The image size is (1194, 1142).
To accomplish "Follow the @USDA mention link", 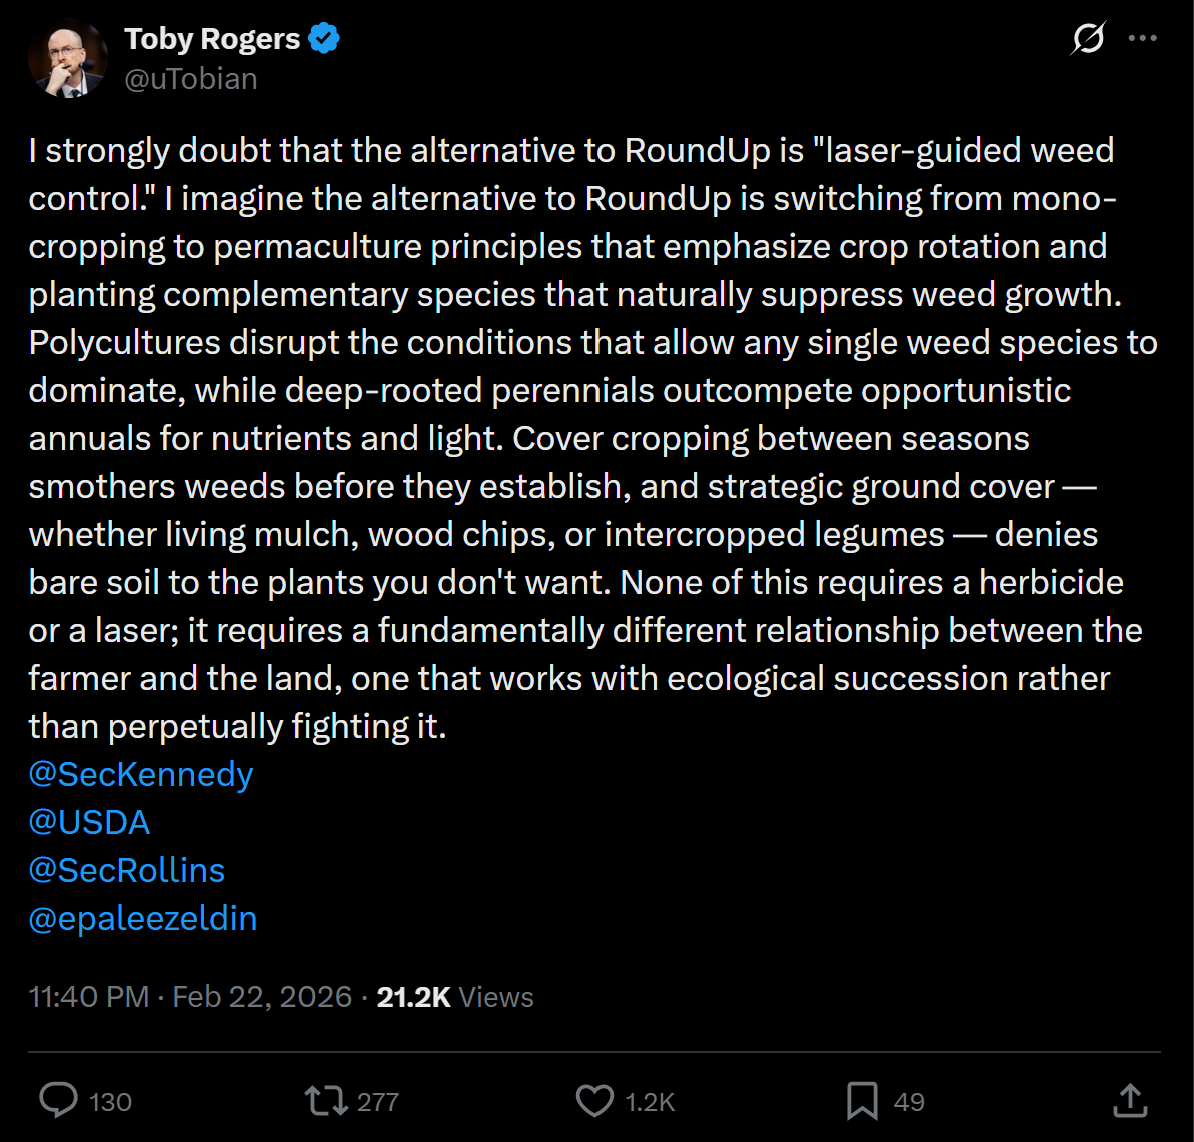I will [90, 823].
